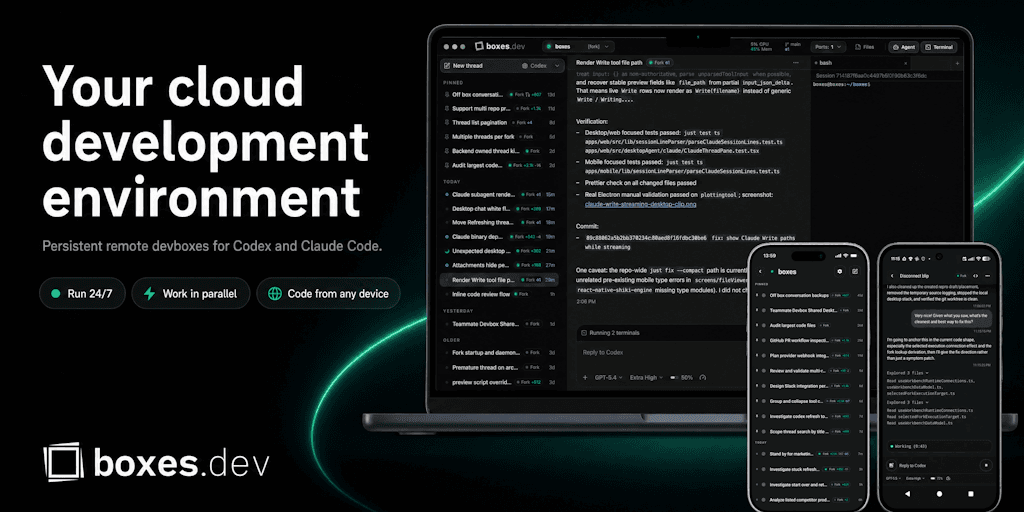Click the Run 24/7 badge
1024x512 pixels.
(82, 294)
